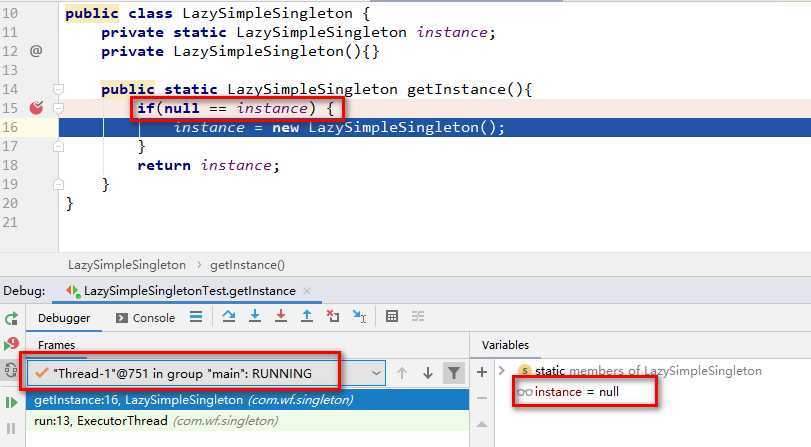
Task: Click line number 18 in the gutter
Action: (10, 166)
